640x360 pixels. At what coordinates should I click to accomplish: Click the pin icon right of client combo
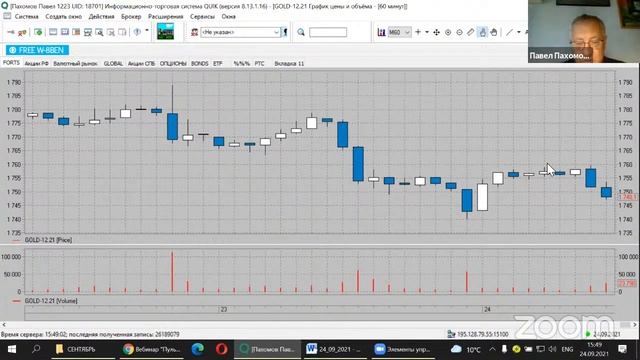click(x=284, y=32)
